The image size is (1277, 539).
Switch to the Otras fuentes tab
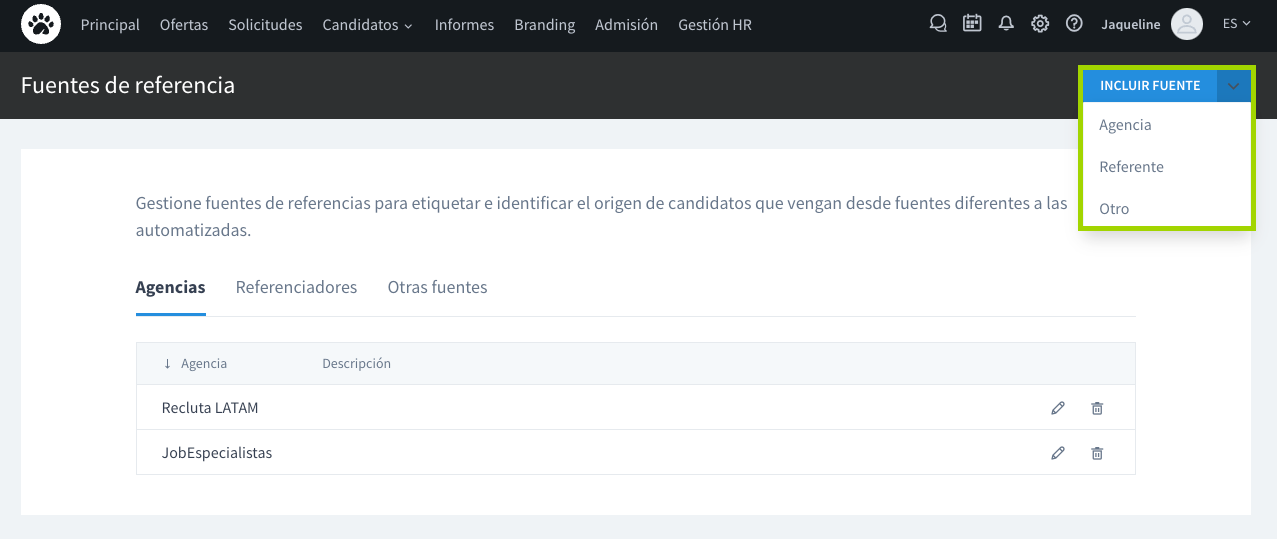click(437, 287)
